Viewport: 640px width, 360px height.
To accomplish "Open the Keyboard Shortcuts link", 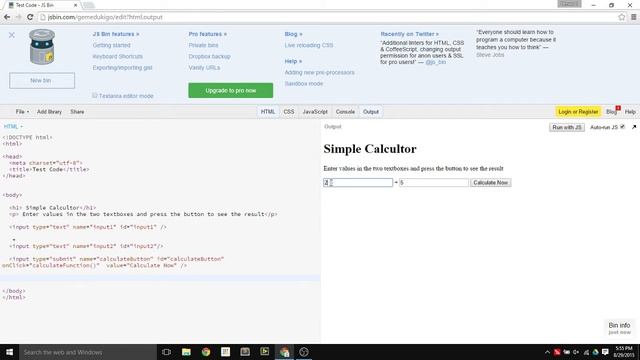I will [118, 56].
